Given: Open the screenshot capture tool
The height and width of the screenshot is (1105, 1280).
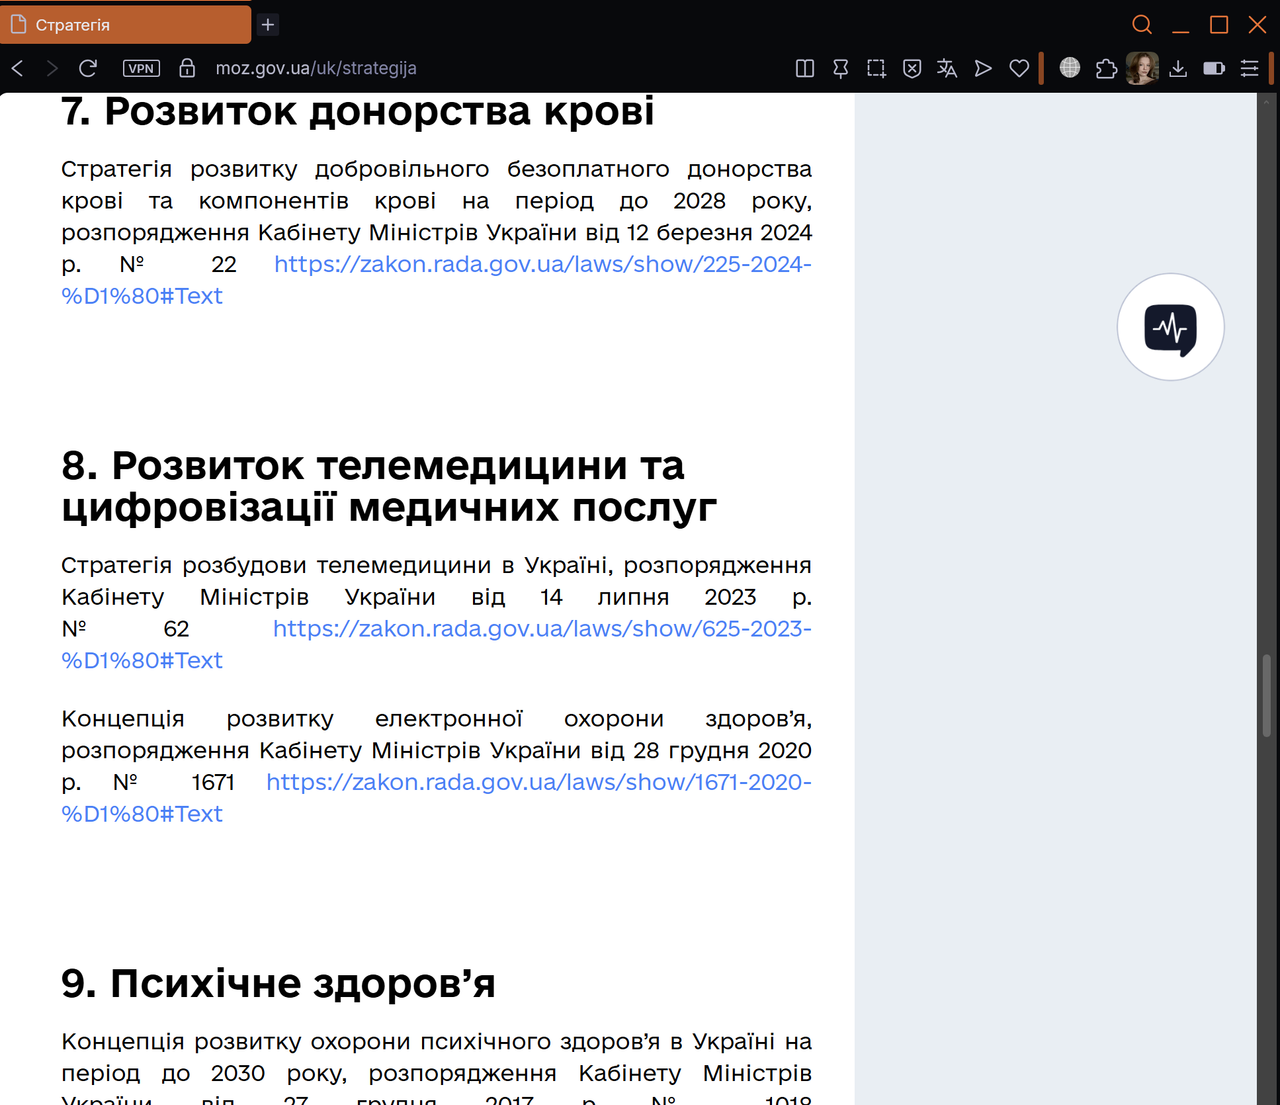Looking at the screenshot, I should coord(876,68).
